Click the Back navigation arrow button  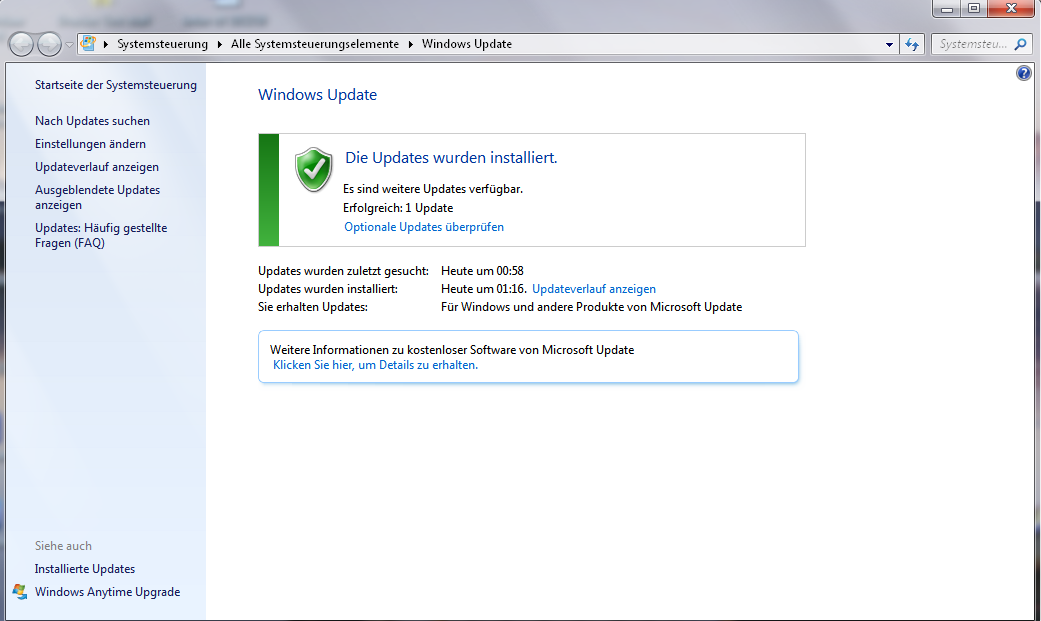[x=21, y=44]
